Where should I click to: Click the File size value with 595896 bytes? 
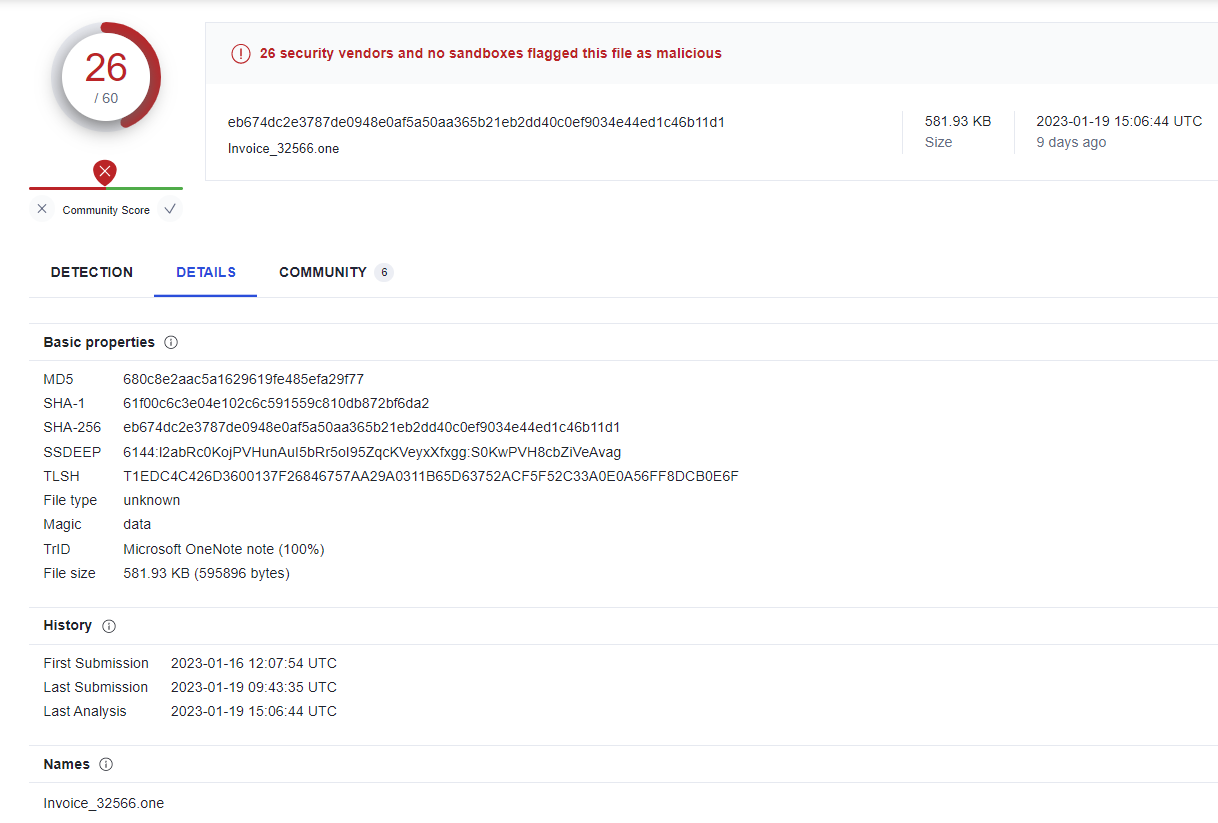pos(206,573)
